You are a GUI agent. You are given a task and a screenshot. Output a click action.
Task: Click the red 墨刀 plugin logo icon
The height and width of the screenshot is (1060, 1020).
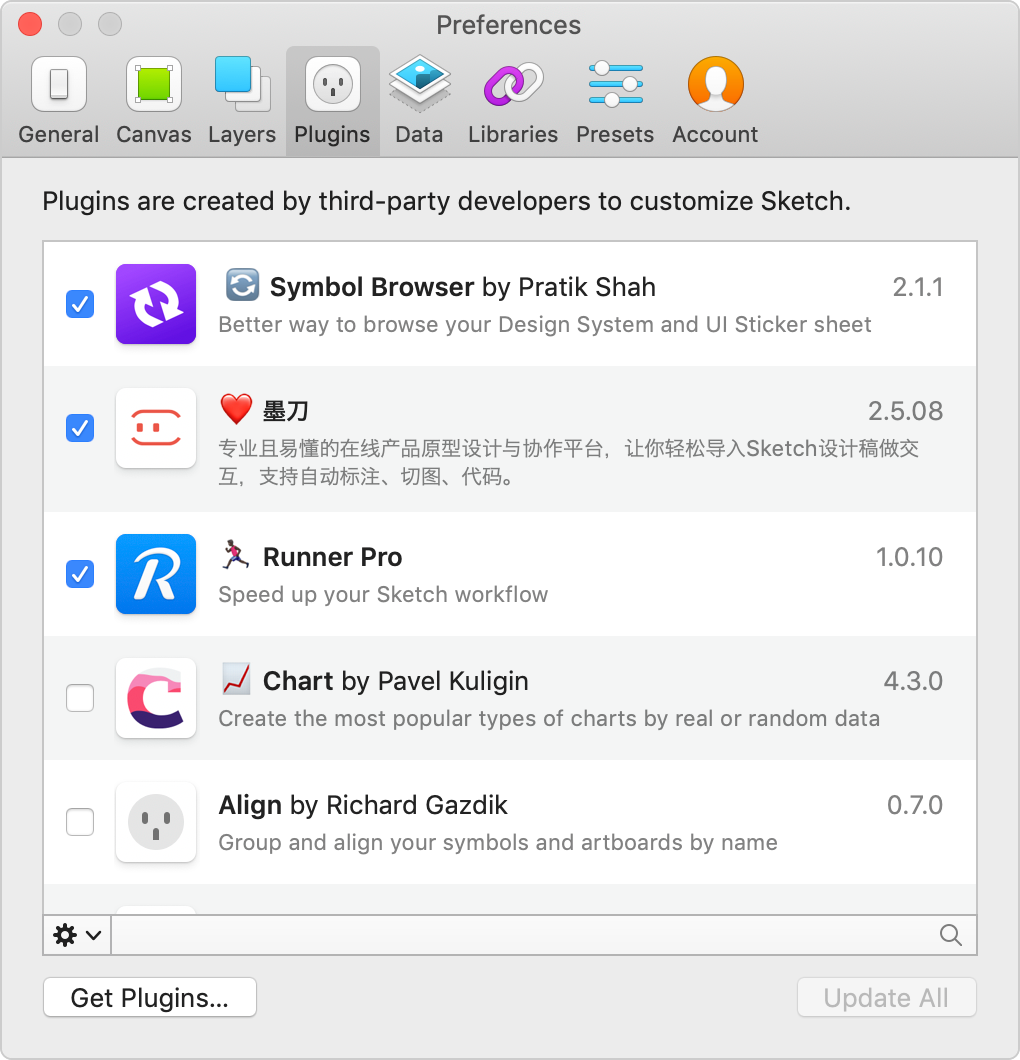click(x=156, y=428)
